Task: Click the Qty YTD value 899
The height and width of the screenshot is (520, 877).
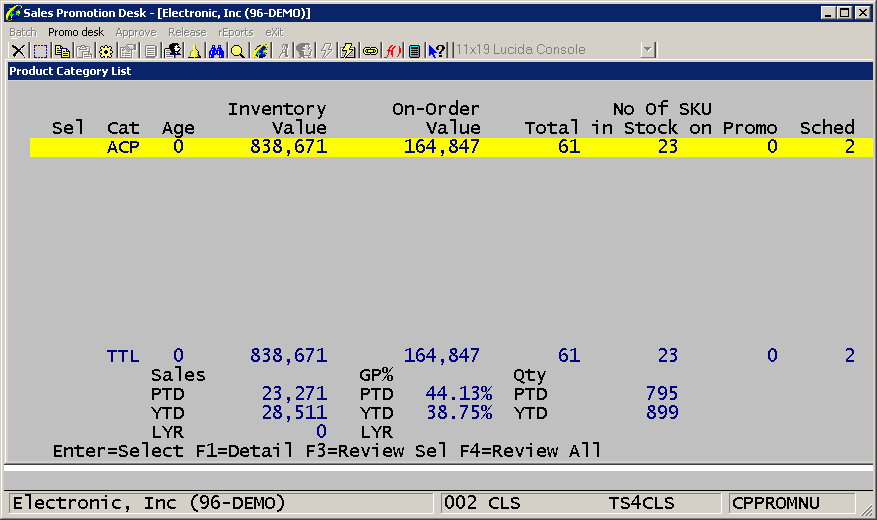Action: (x=662, y=413)
